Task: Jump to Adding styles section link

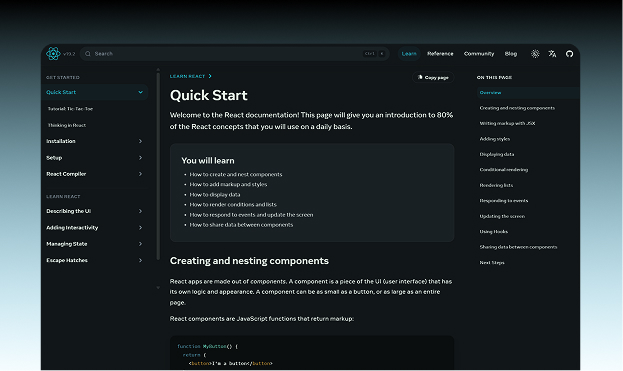Action: [495, 139]
